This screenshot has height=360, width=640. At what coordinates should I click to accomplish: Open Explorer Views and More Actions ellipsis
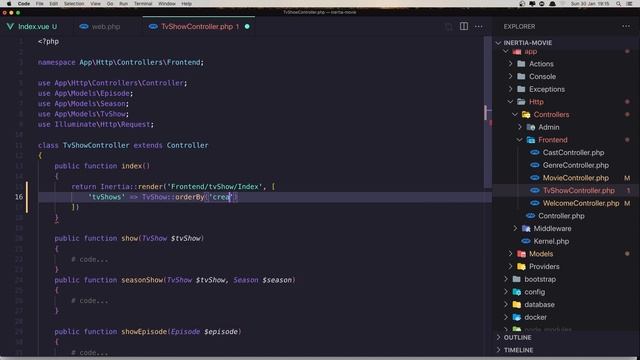pyautogui.click(x=626, y=26)
